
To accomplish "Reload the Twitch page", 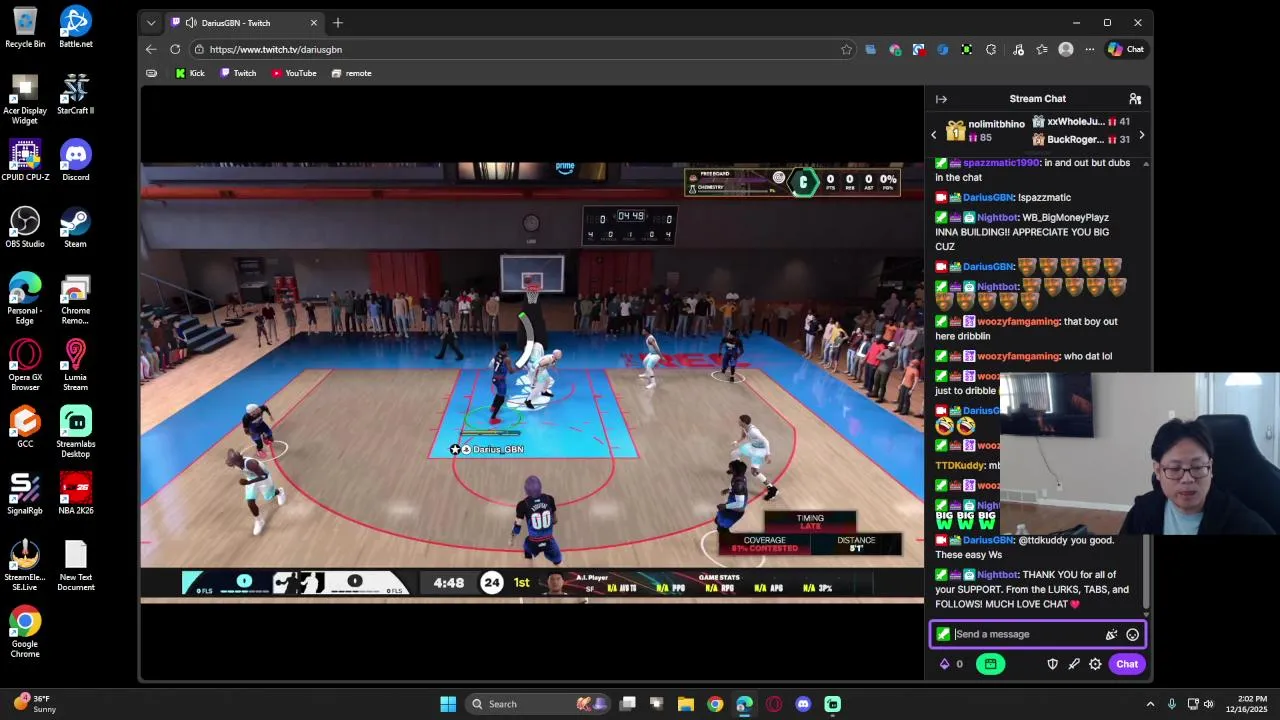I will tap(175, 49).
